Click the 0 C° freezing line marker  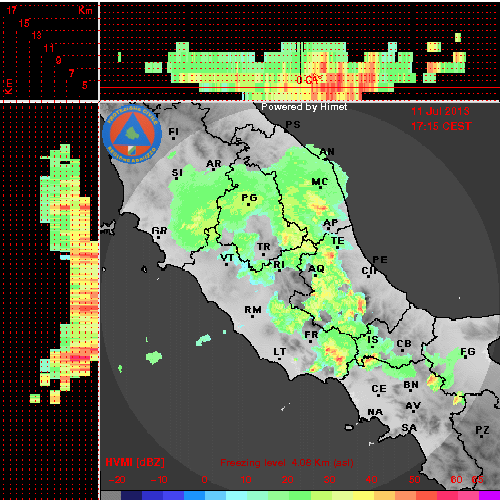tap(309, 80)
